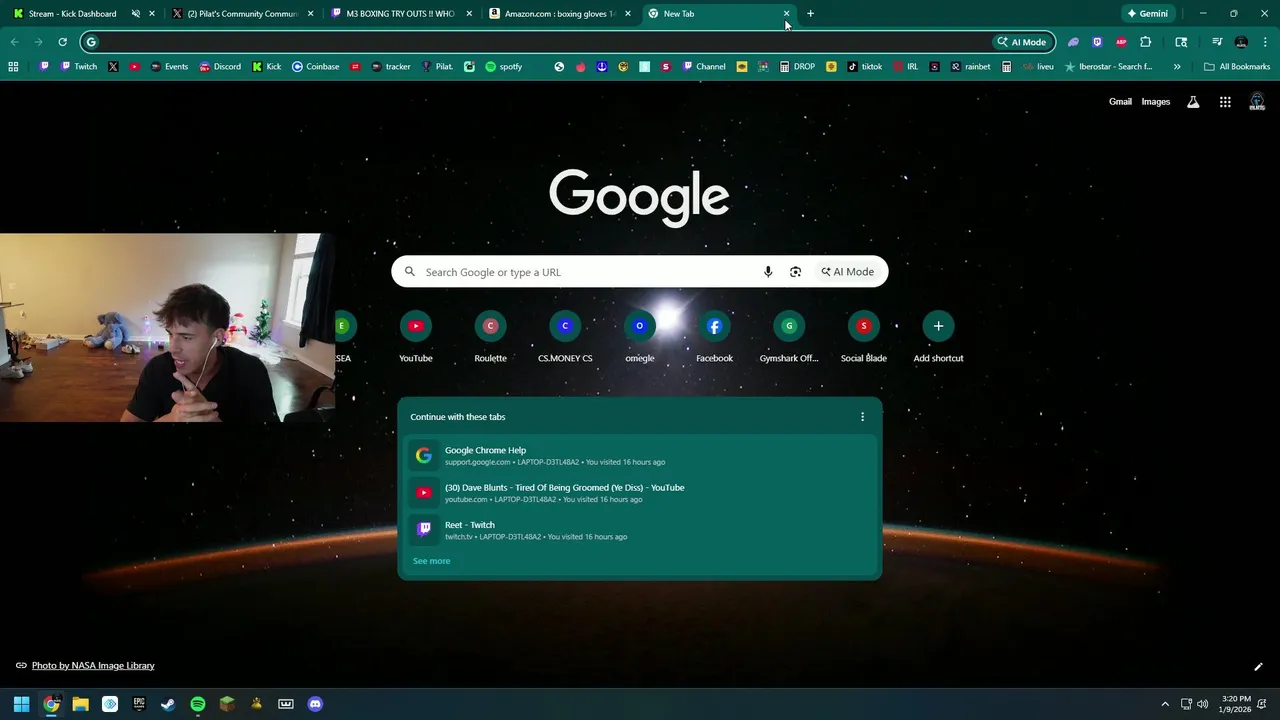Open the Gmail link
Screen dimensions: 1280x720
(x=1120, y=102)
